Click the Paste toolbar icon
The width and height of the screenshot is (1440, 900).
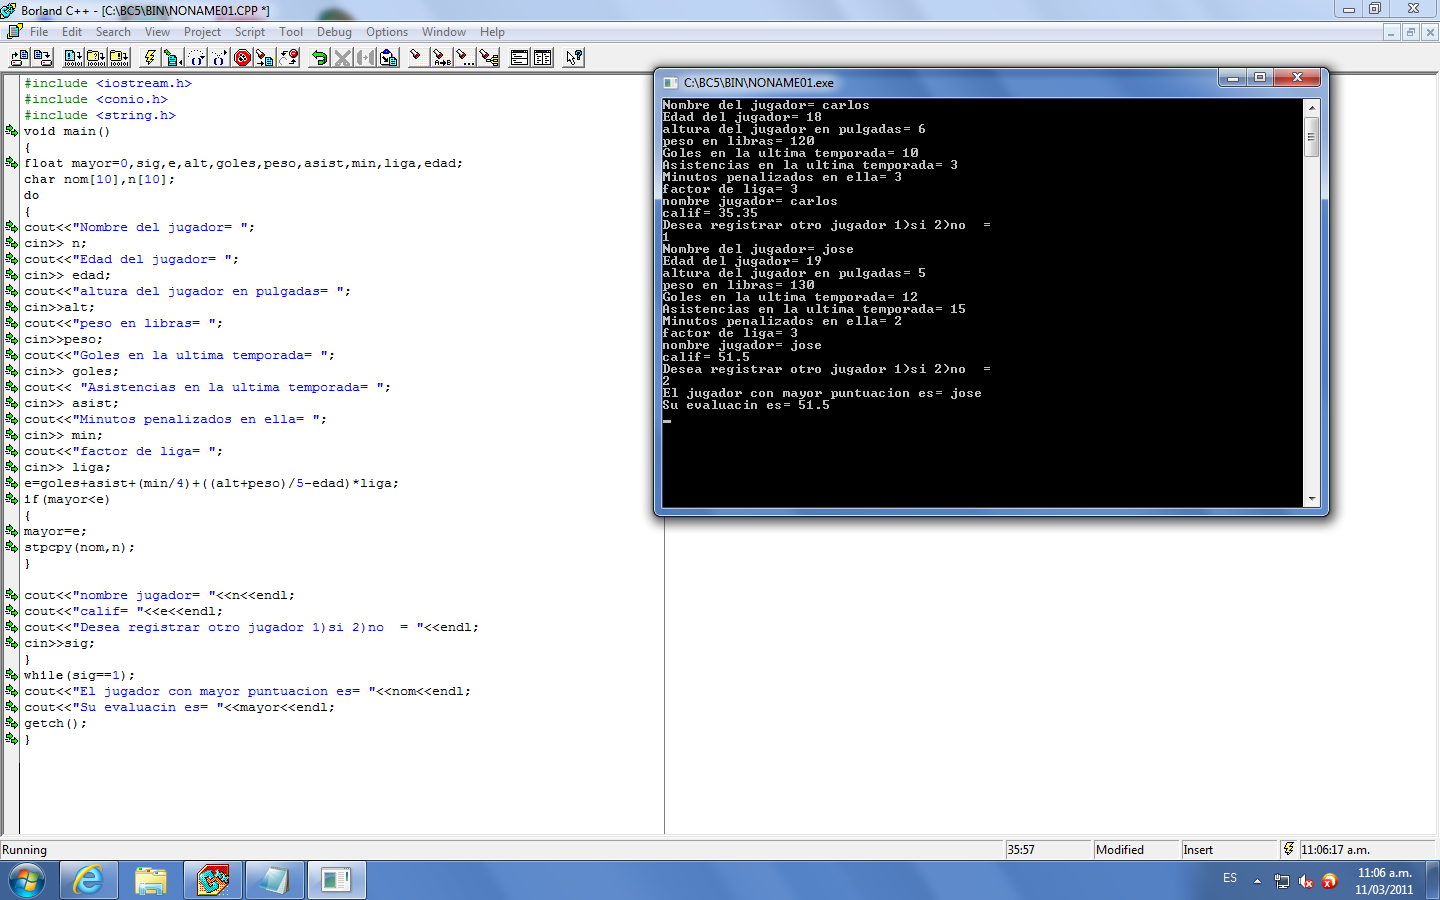(x=388, y=57)
